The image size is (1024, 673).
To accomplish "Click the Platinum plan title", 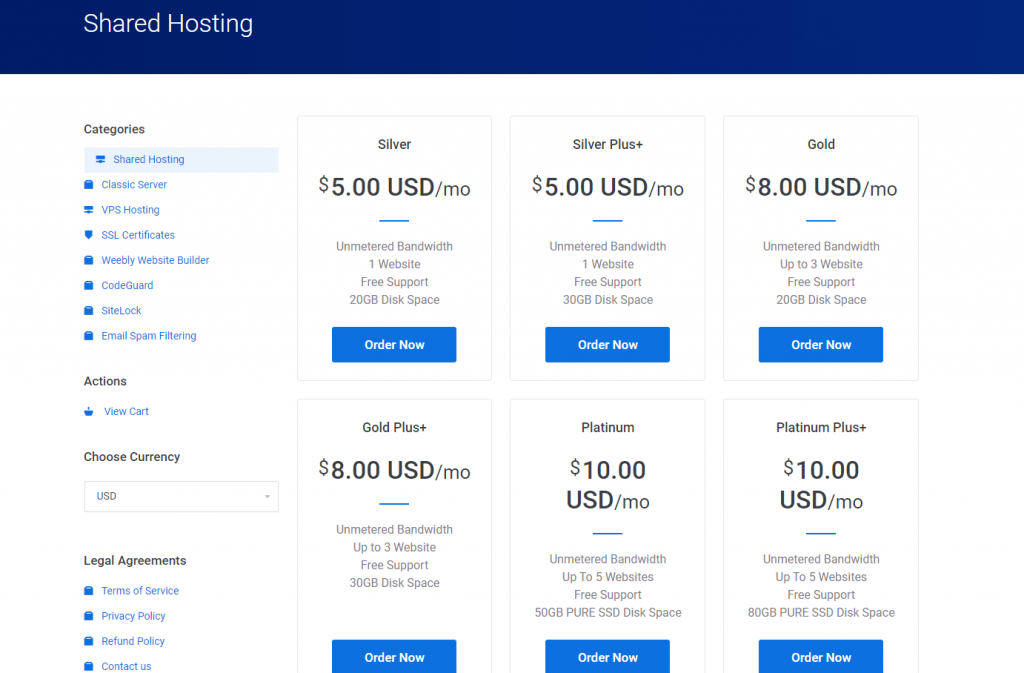I will (x=607, y=428).
